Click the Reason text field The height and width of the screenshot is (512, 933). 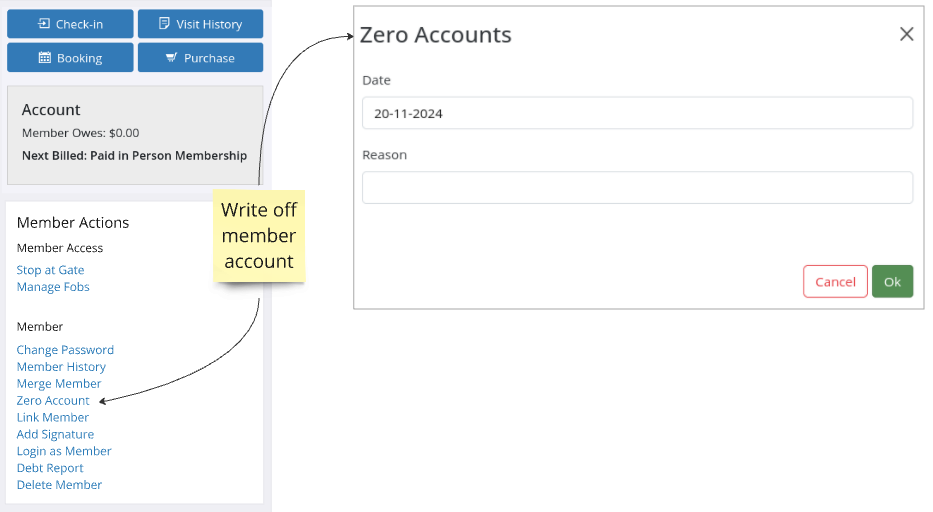pos(637,188)
